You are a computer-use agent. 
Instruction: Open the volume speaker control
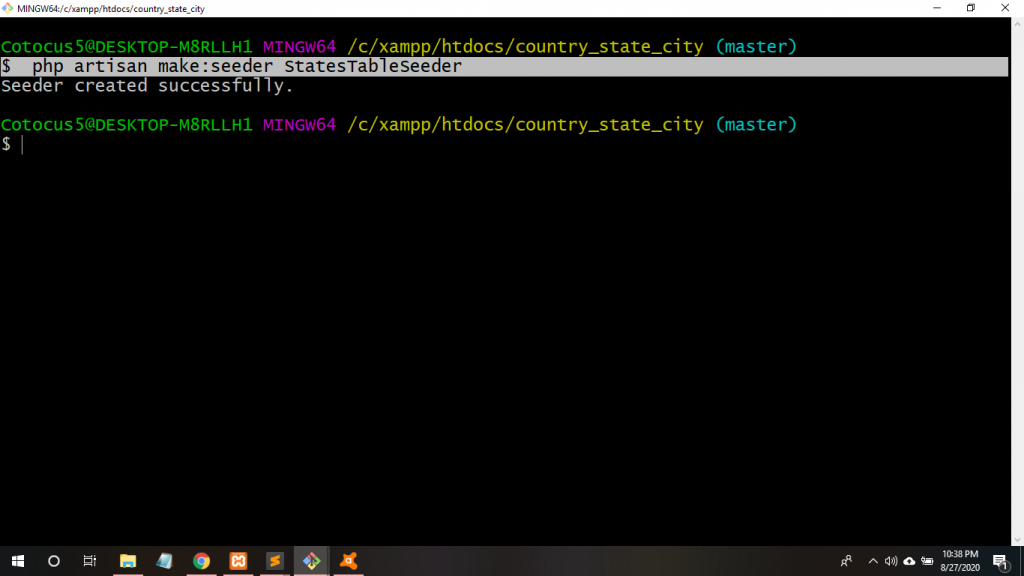(x=890, y=561)
